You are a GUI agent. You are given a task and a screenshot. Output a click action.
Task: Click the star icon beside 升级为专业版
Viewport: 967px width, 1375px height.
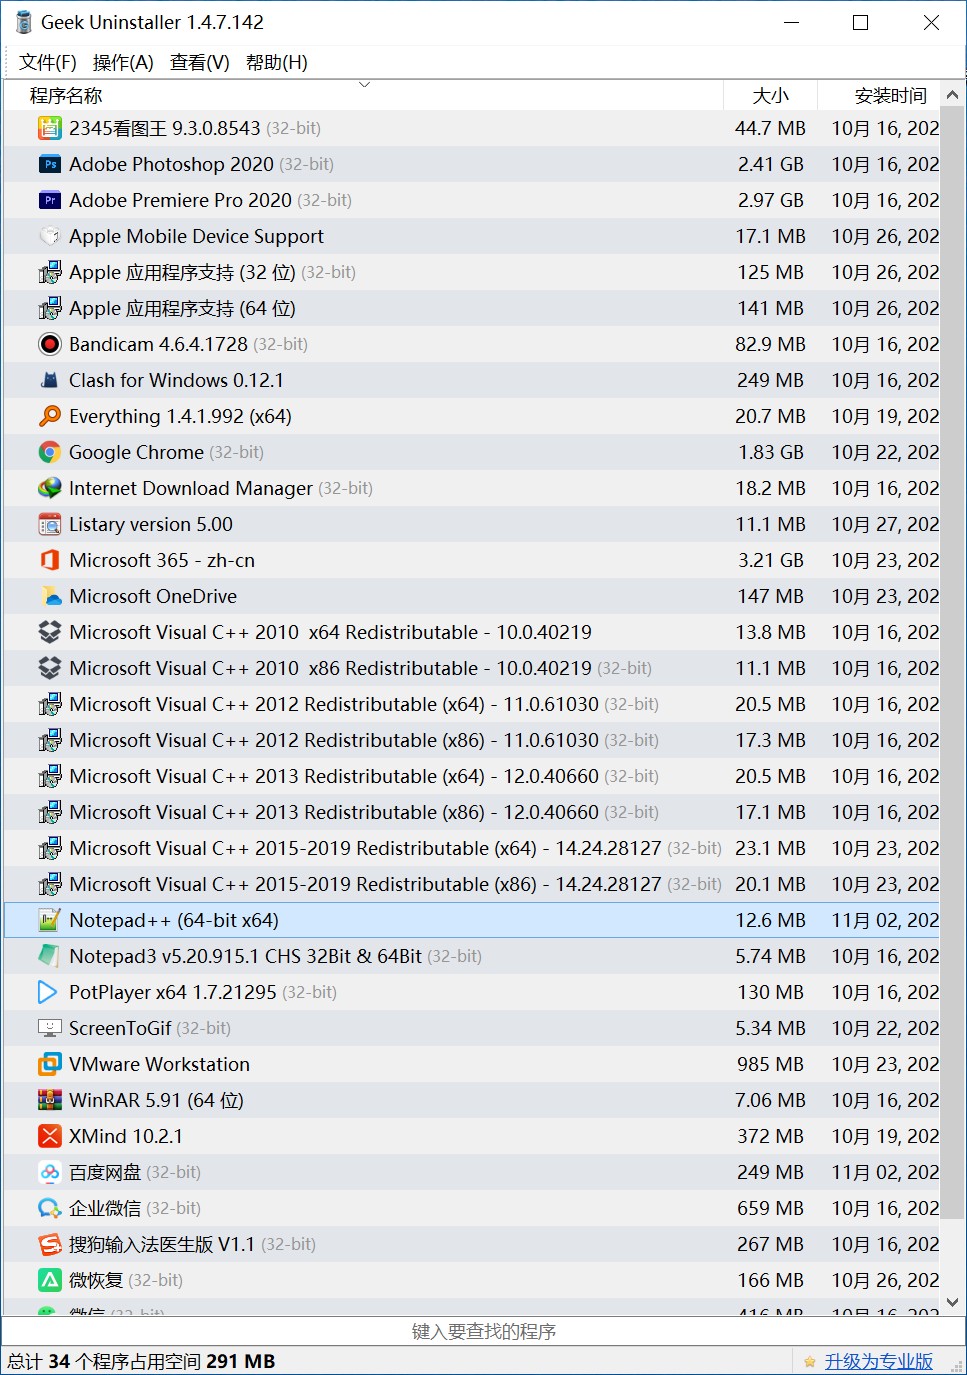coord(810,1362)
